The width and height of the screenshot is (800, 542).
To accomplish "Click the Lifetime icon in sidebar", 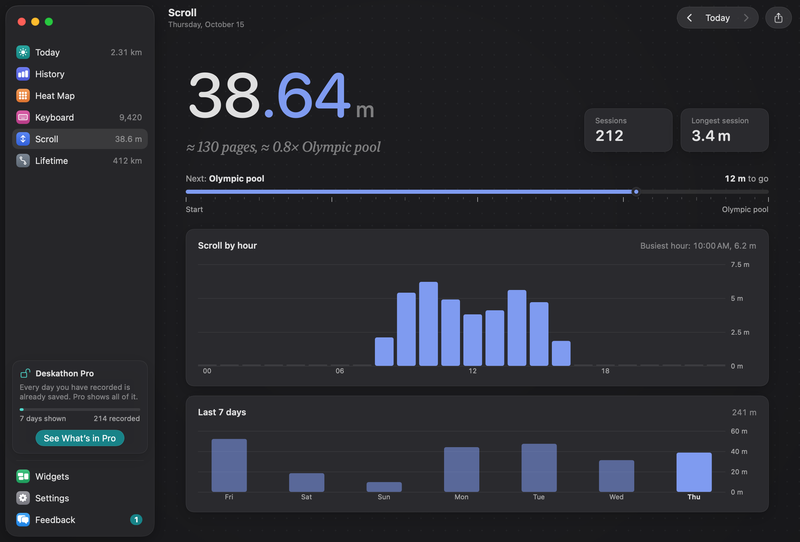I will point(23,161).
